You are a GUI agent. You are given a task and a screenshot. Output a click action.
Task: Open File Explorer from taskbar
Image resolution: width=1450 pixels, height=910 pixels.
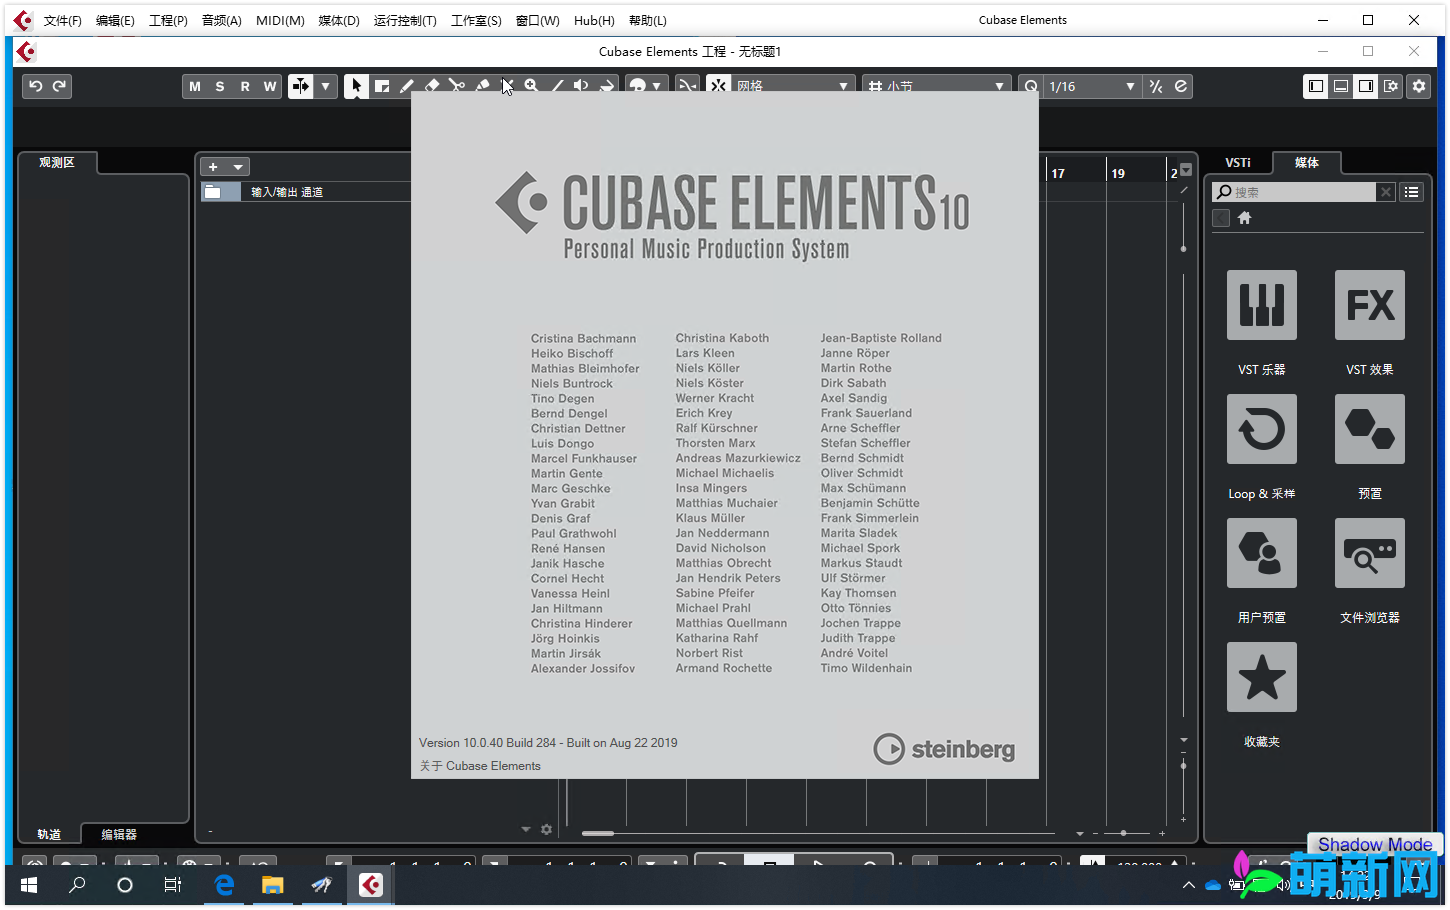click(x=273, y=885)
